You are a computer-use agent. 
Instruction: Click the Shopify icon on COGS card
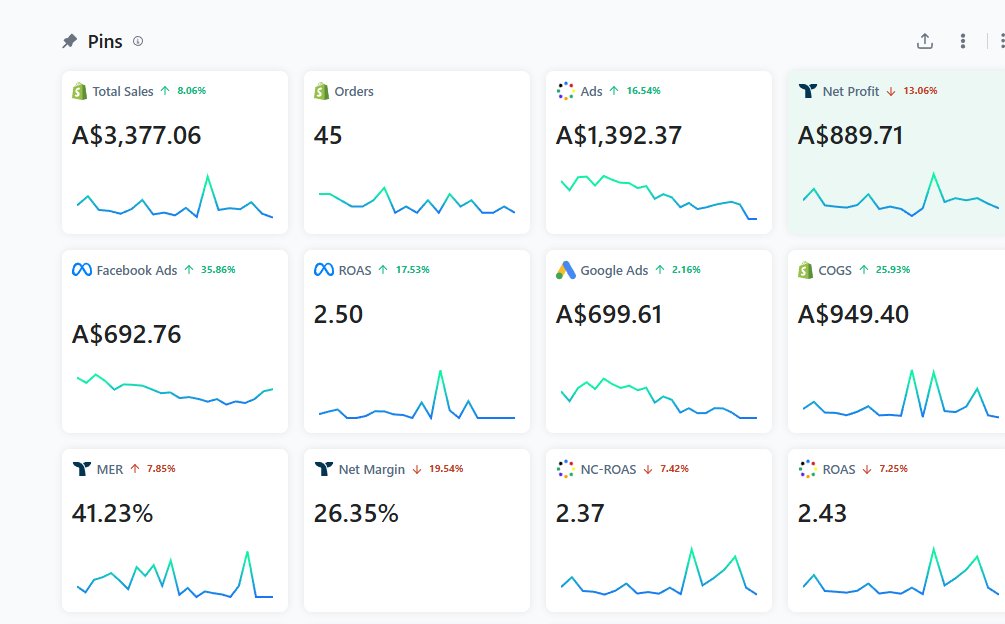(805, 270)
